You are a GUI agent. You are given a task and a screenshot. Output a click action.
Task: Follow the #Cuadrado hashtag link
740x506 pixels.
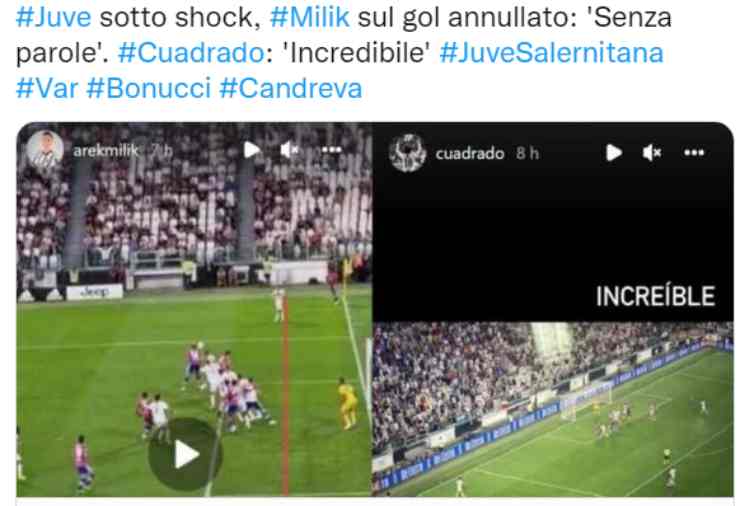pos(191,52)
